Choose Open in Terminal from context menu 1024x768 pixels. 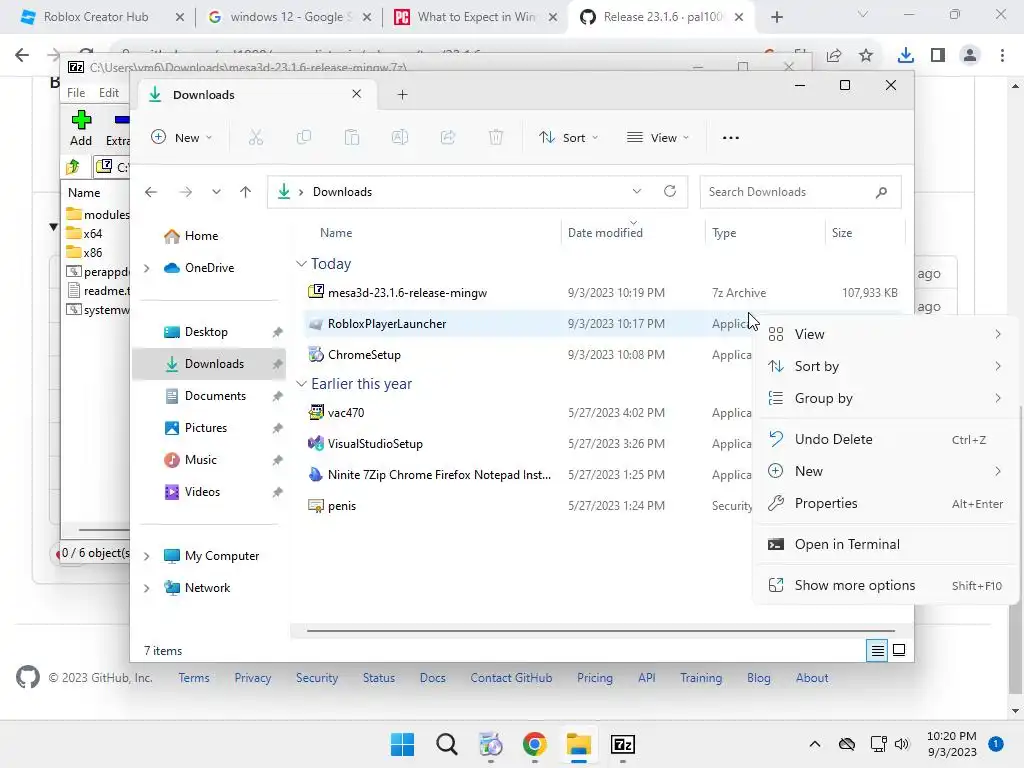885,545
